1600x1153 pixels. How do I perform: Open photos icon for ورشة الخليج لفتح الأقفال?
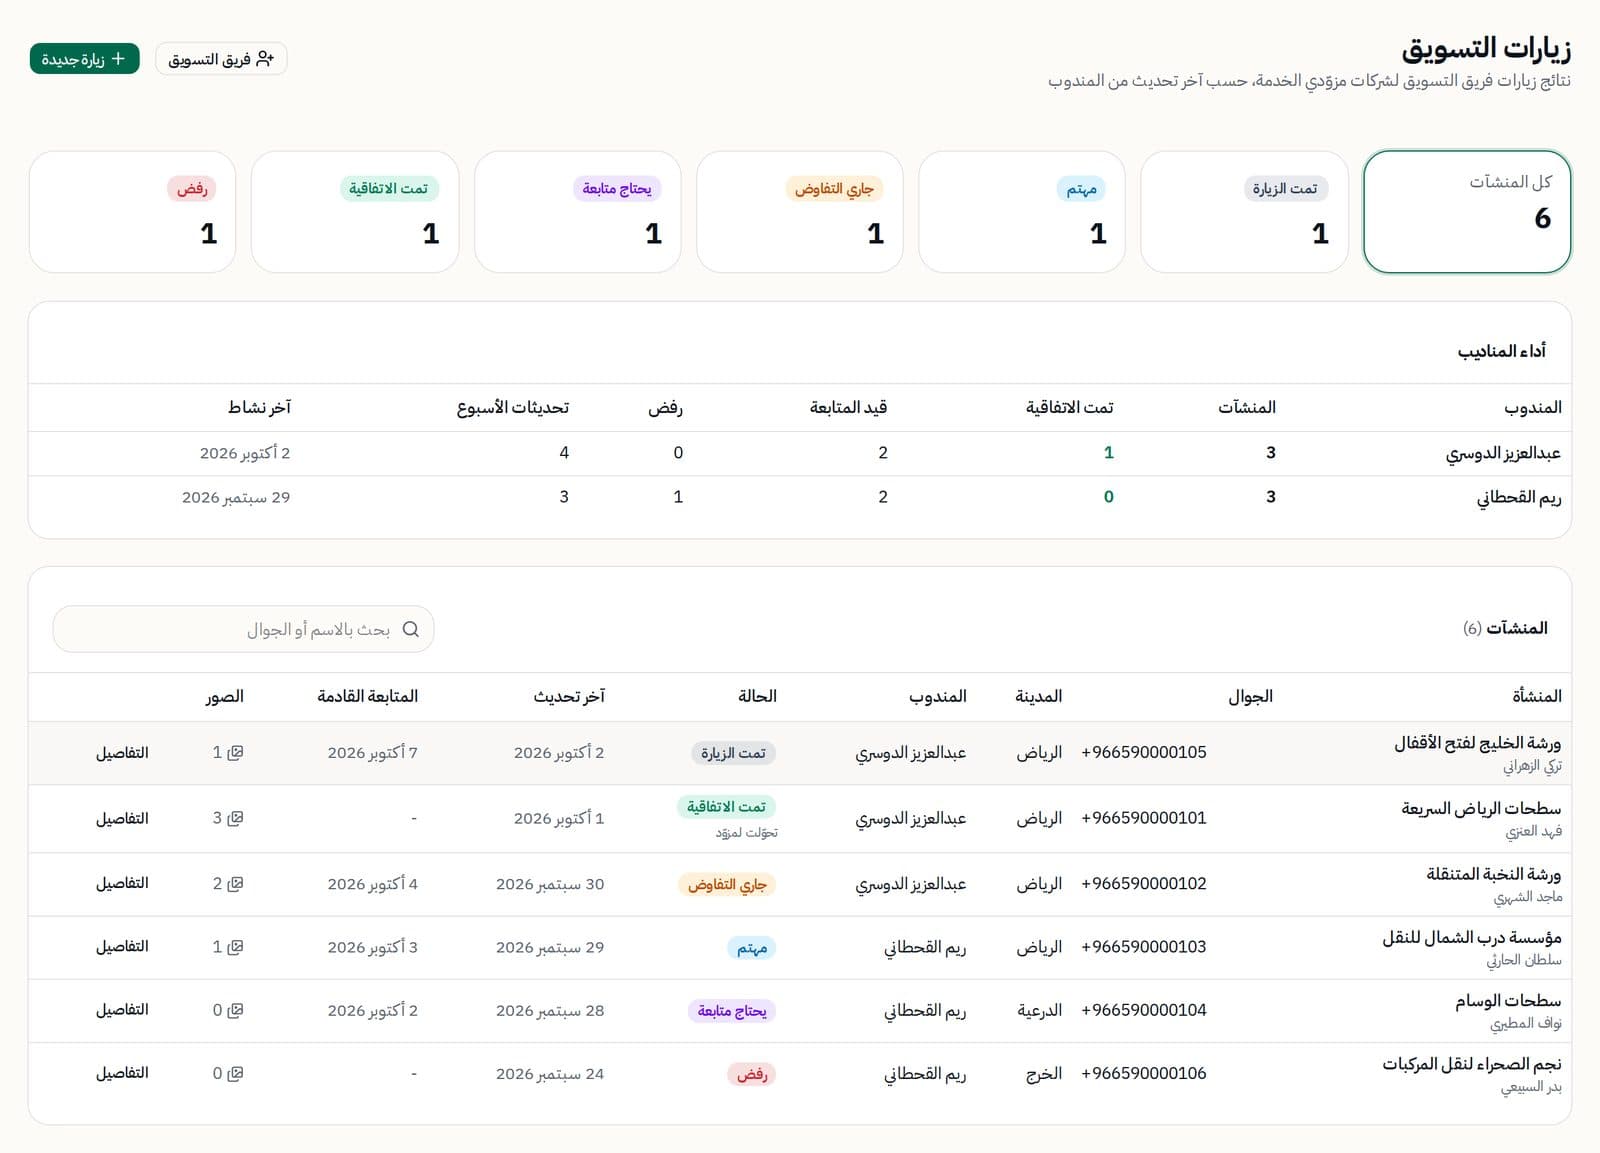pos(235,753)
